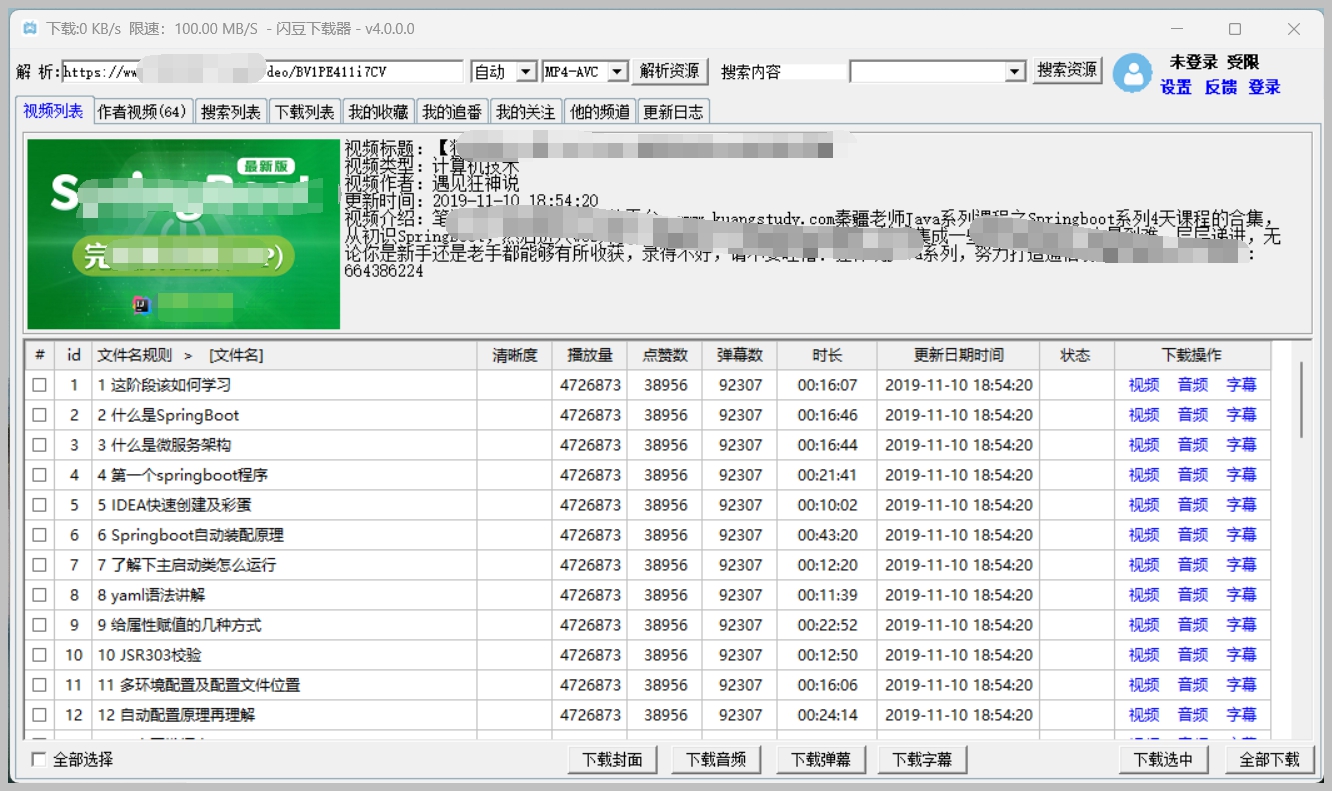
Task: Expand the MP4-AVC format dropdown
Action: point(617,72)
